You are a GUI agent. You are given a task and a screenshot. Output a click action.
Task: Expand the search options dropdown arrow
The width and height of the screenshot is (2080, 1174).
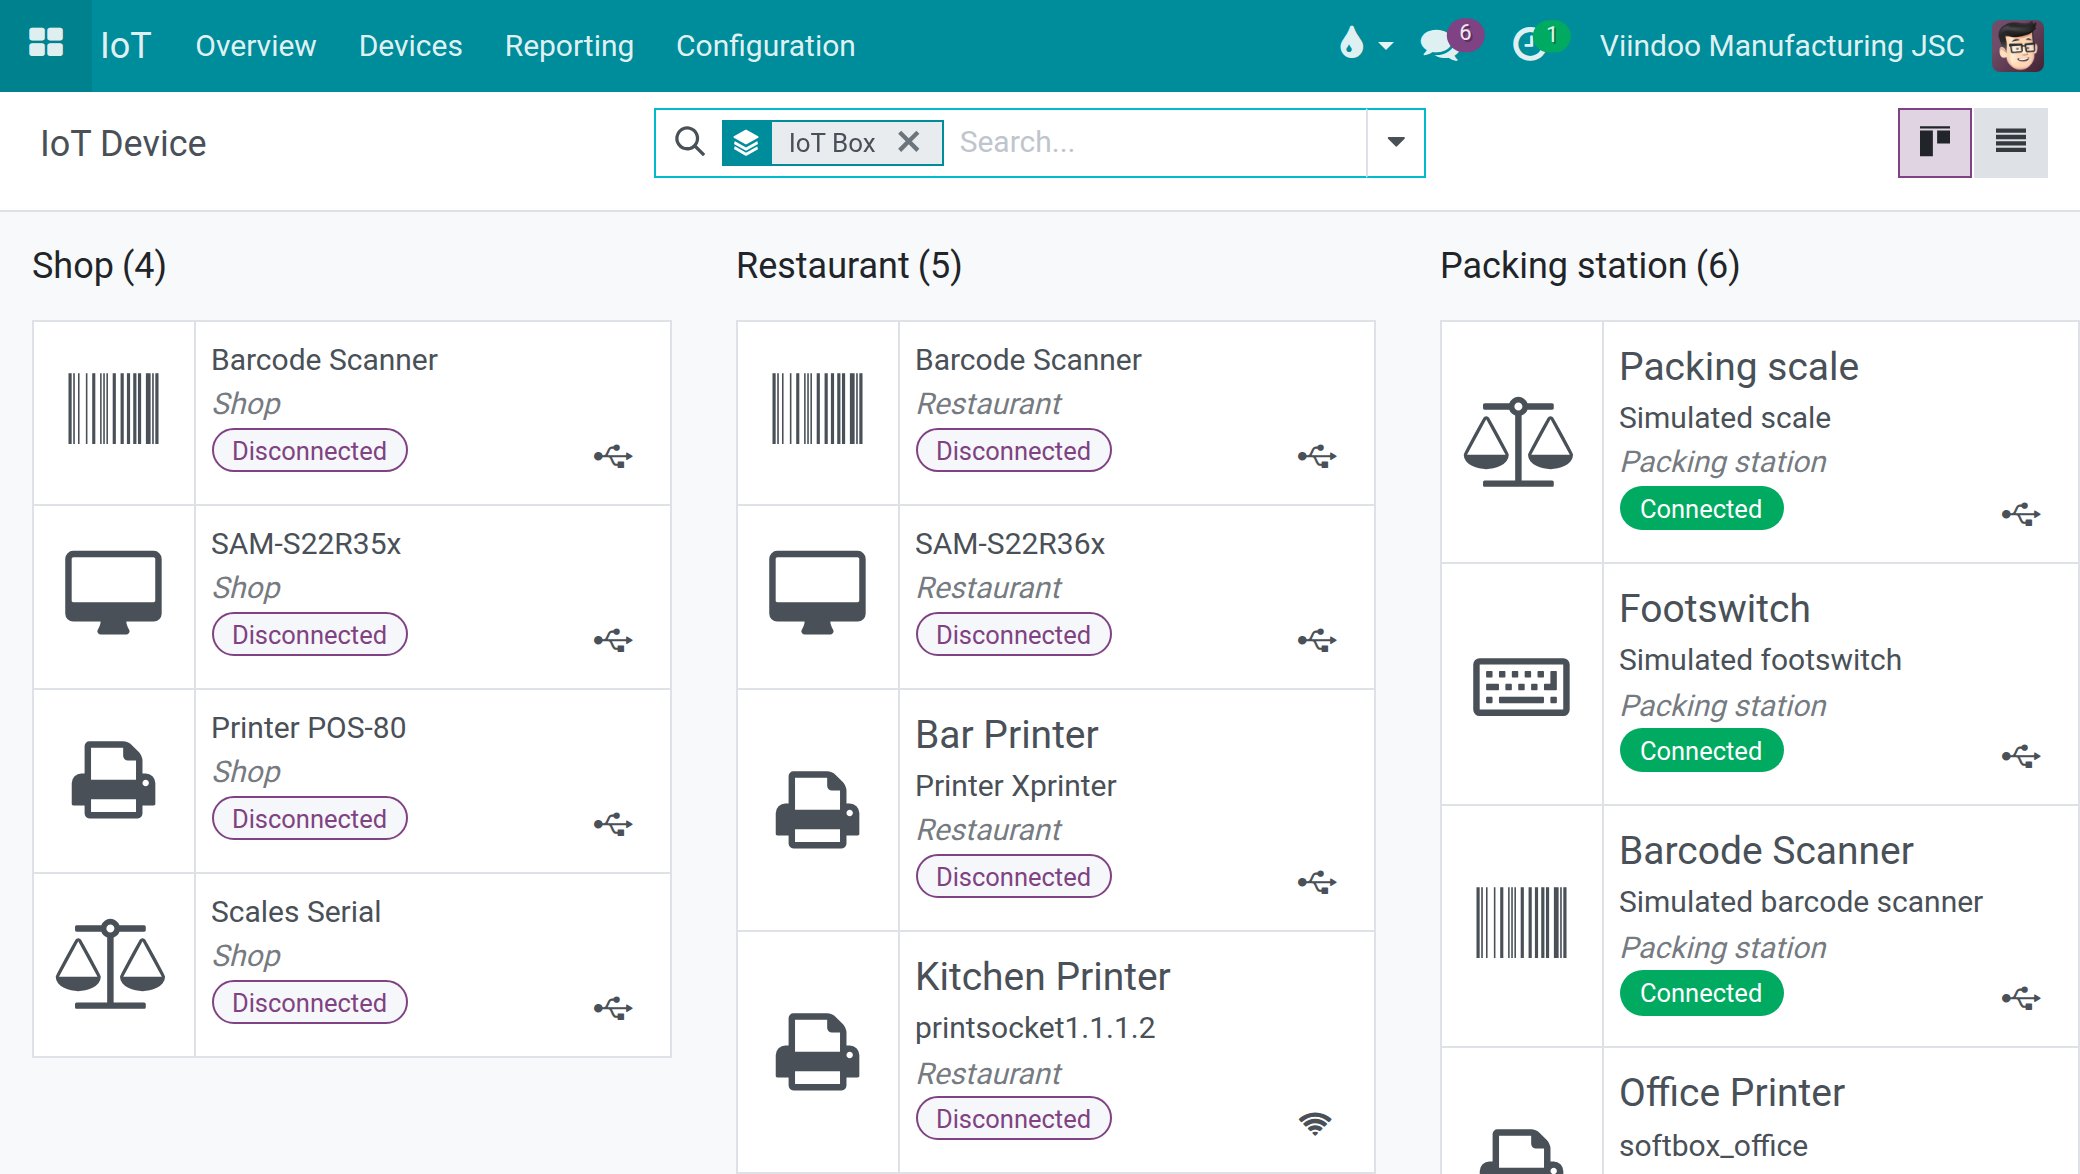pos(1396,142)
